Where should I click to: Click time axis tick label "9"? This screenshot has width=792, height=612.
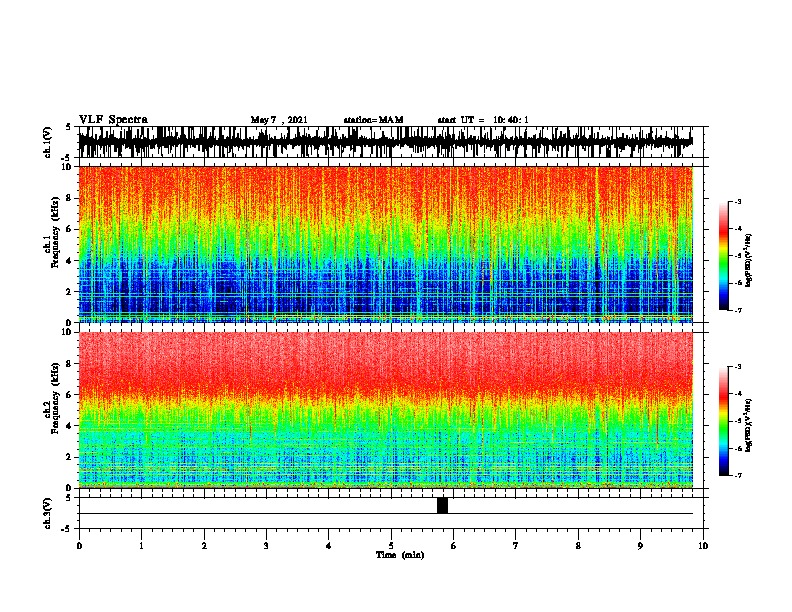click(x=640, y=545)
